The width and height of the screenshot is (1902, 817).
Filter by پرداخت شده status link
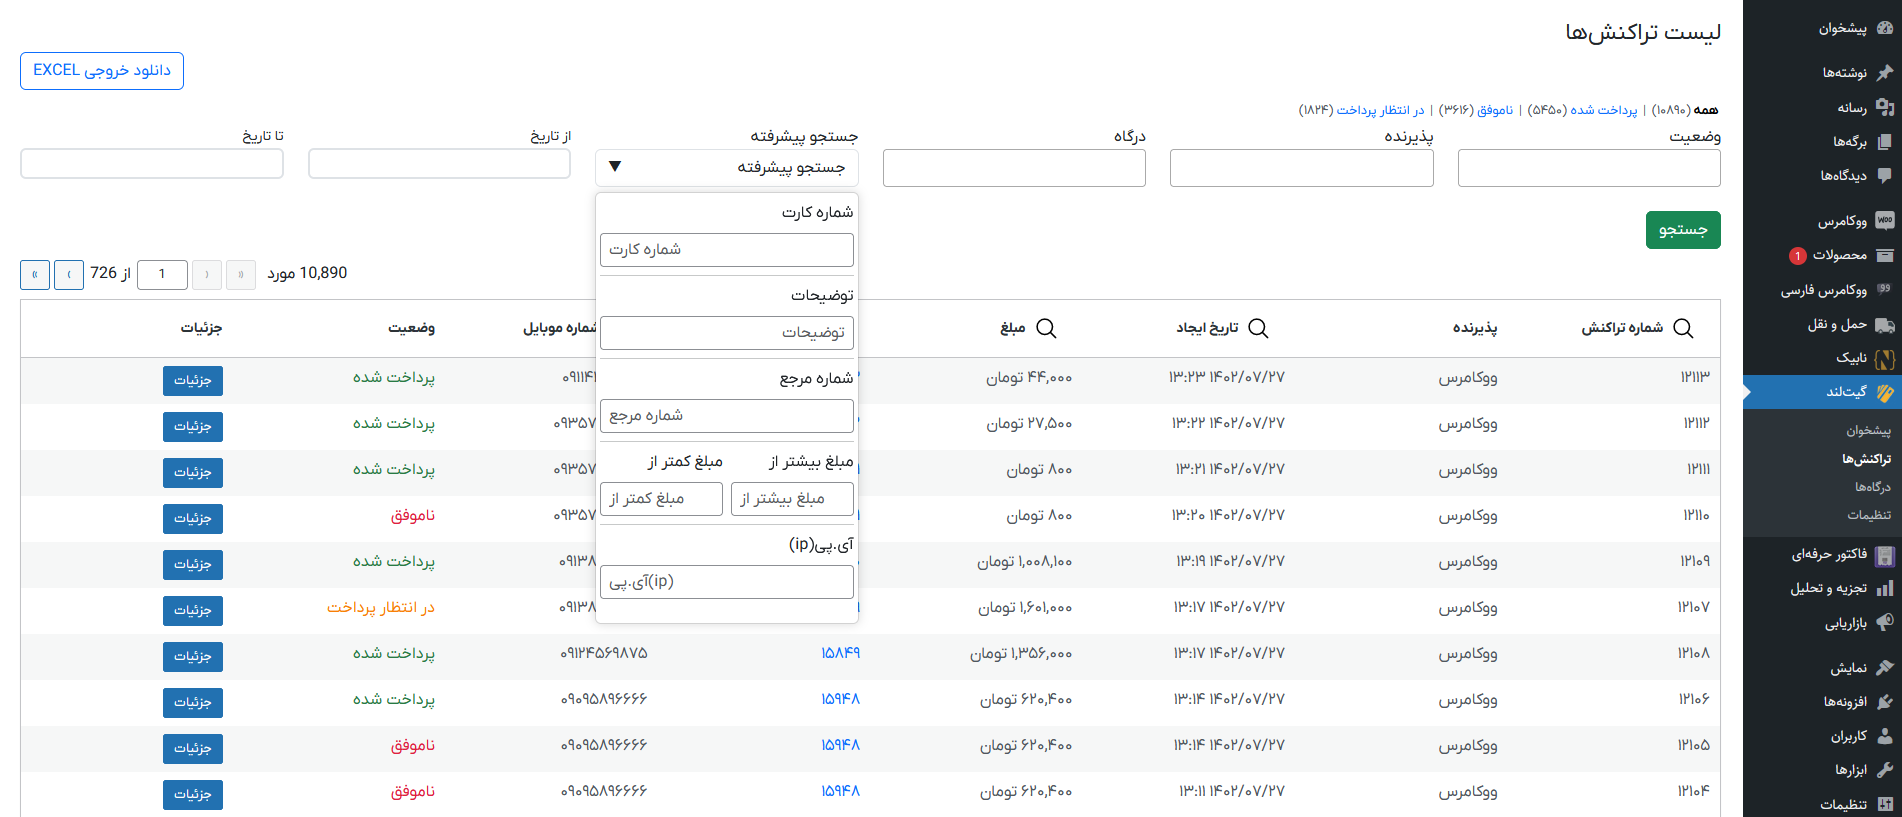1603,110
